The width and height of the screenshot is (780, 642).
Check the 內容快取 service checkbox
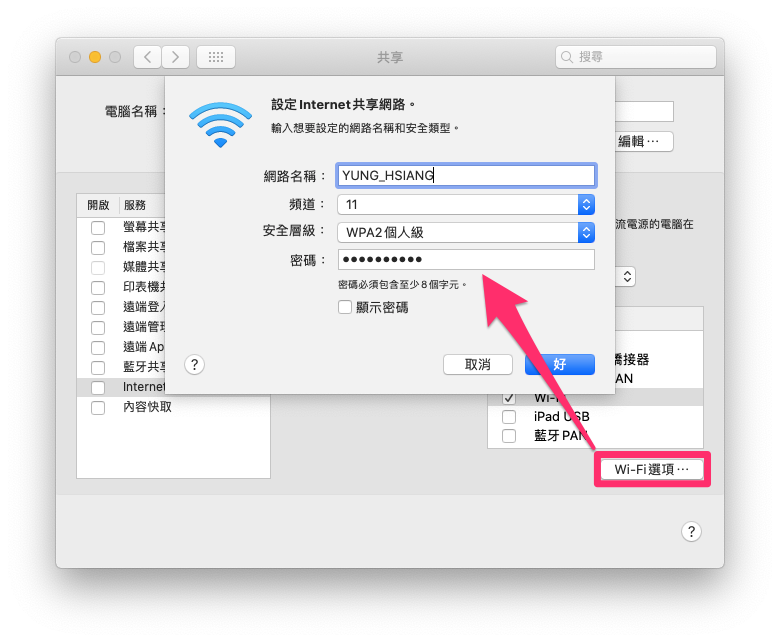98,408
